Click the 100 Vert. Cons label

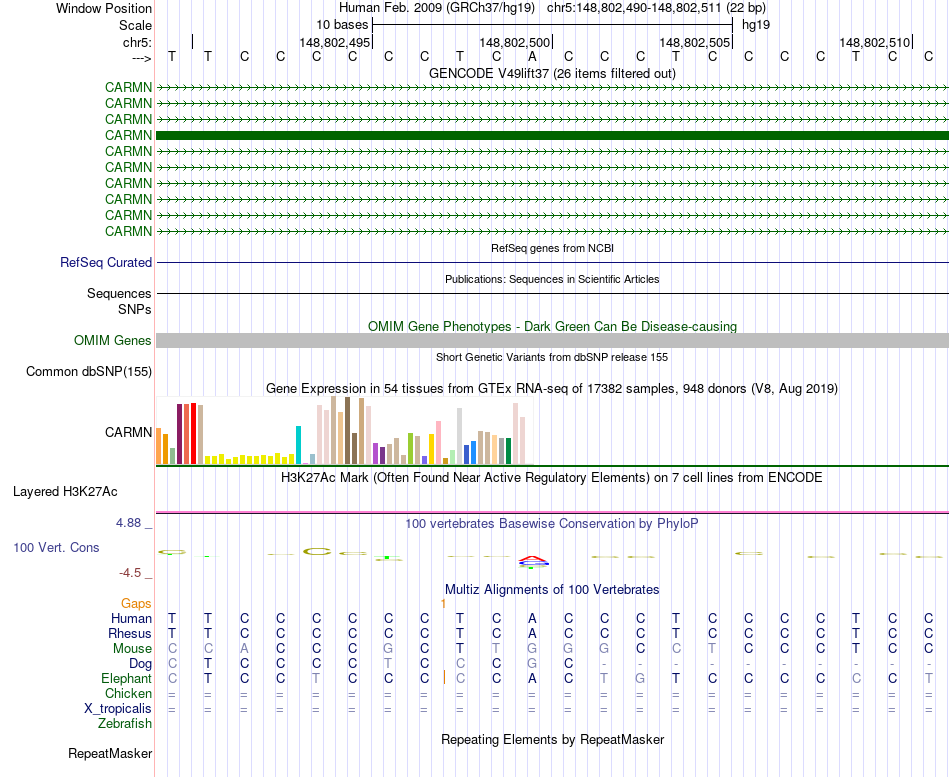[x=56, y=547]
